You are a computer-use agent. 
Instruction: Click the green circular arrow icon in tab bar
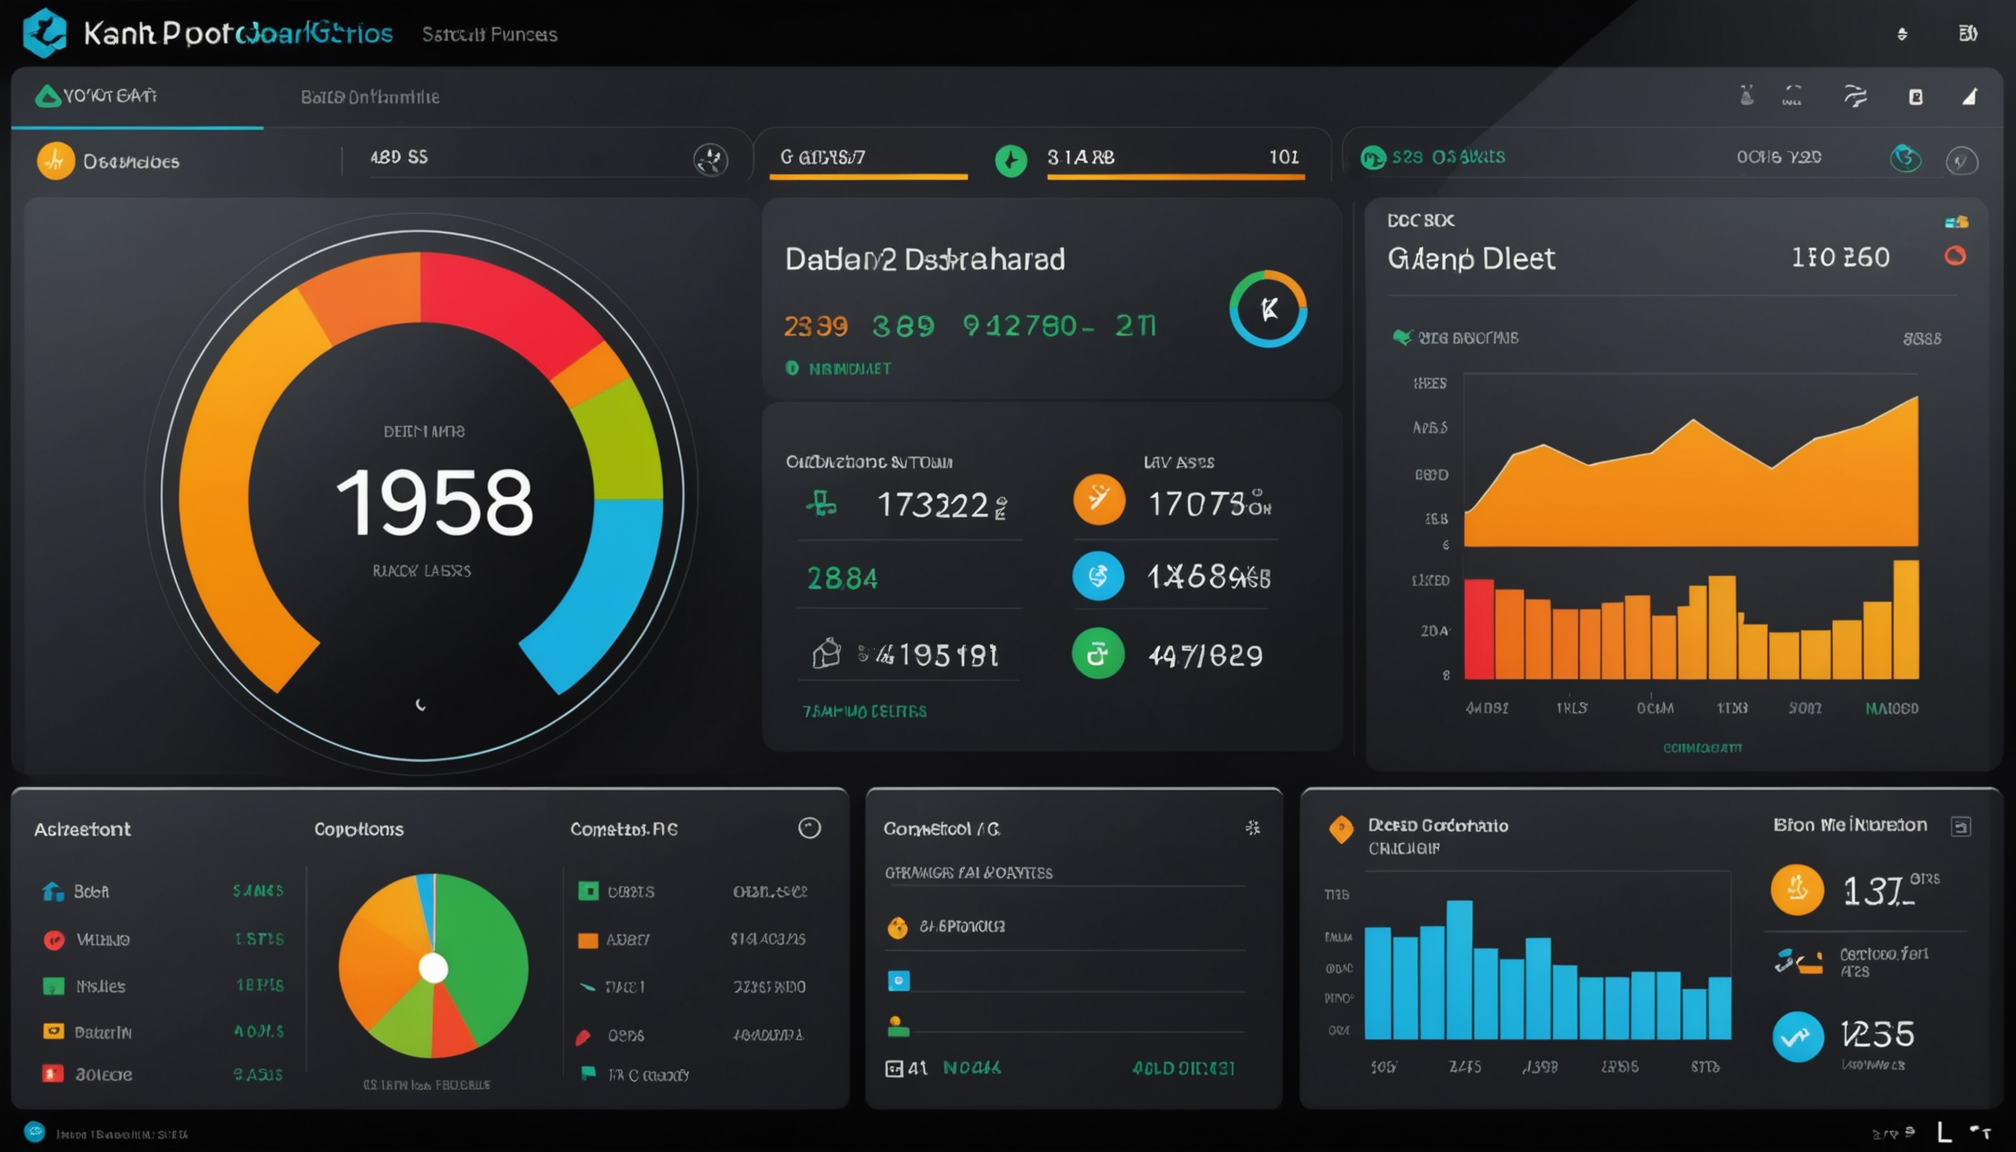click(x=1011, y=160)
